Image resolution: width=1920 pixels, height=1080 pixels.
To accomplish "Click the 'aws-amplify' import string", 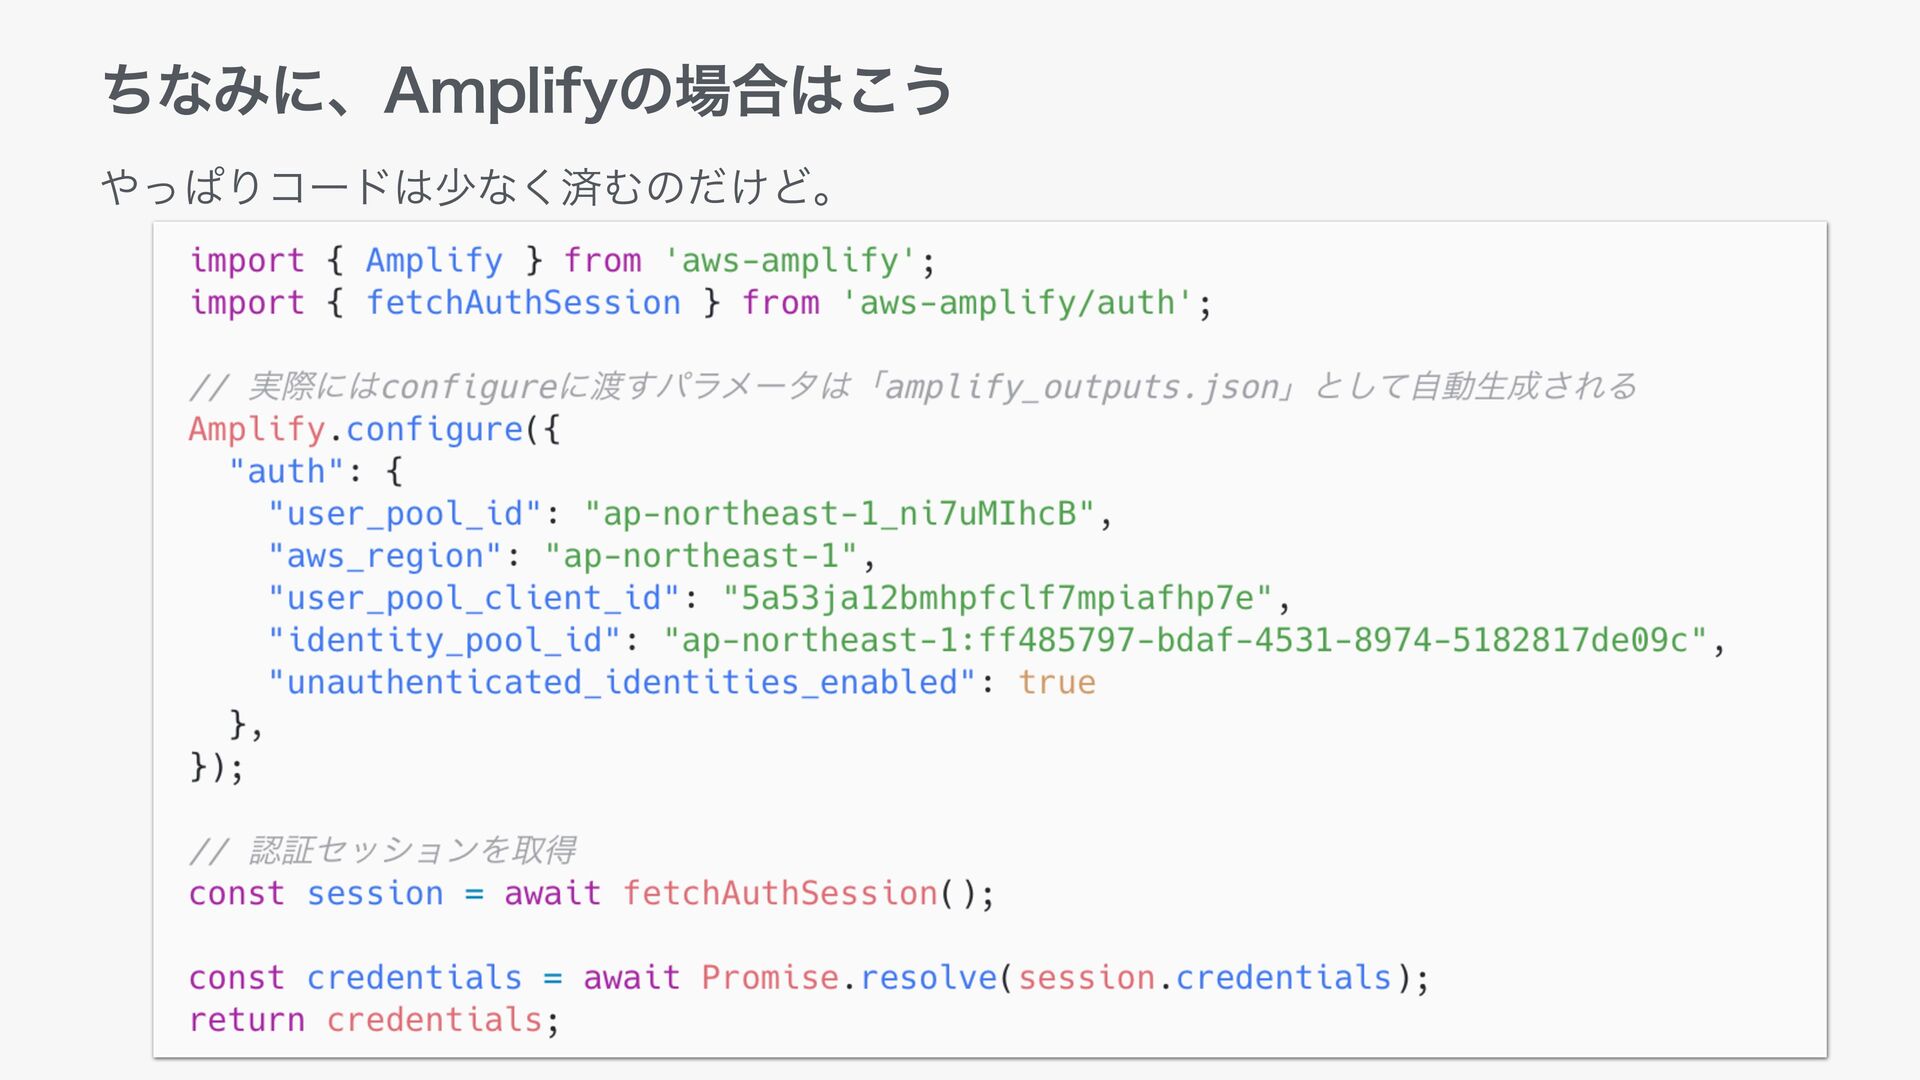I will pos(789,261).
